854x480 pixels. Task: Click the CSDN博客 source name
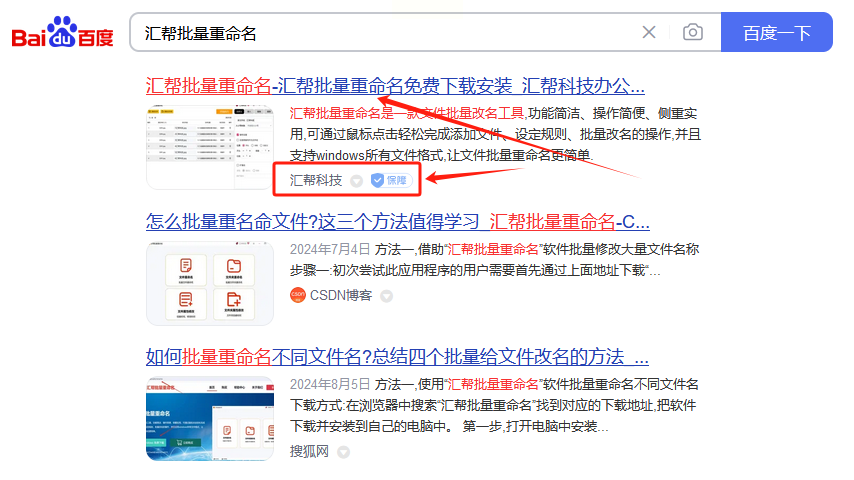(341, 295)
